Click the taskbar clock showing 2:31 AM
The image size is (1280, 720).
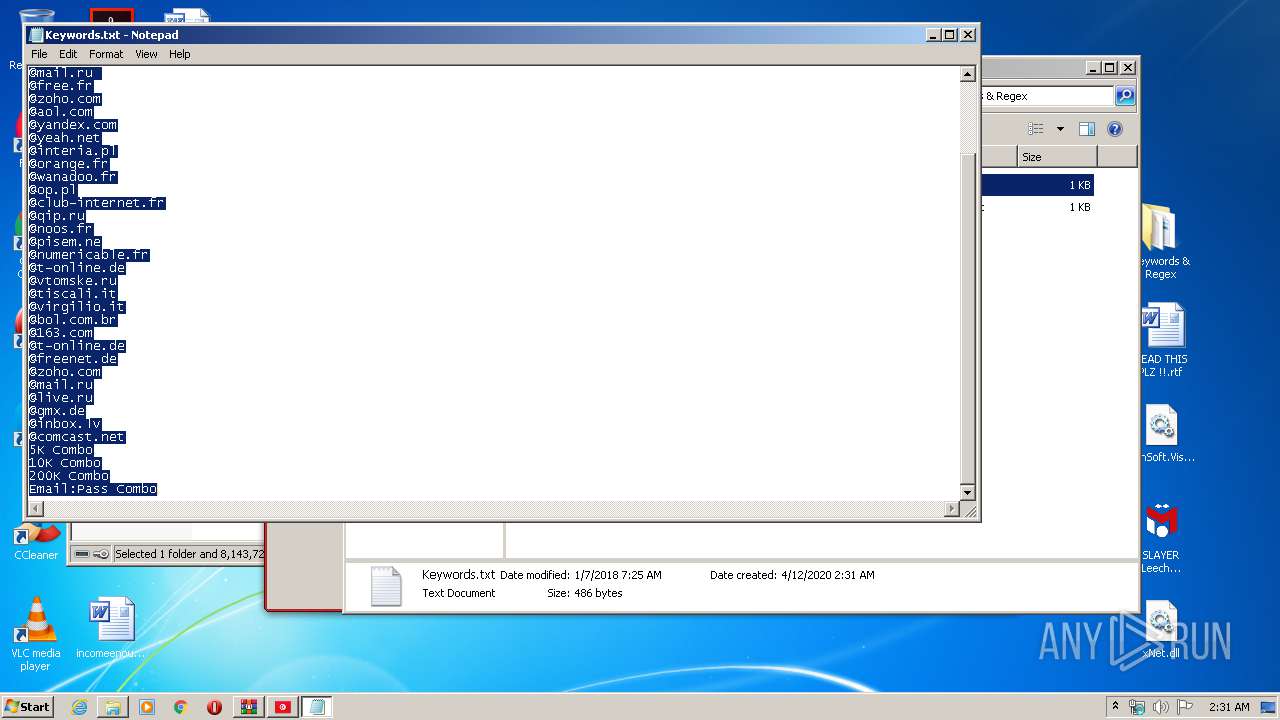(x=1229, y=707)
